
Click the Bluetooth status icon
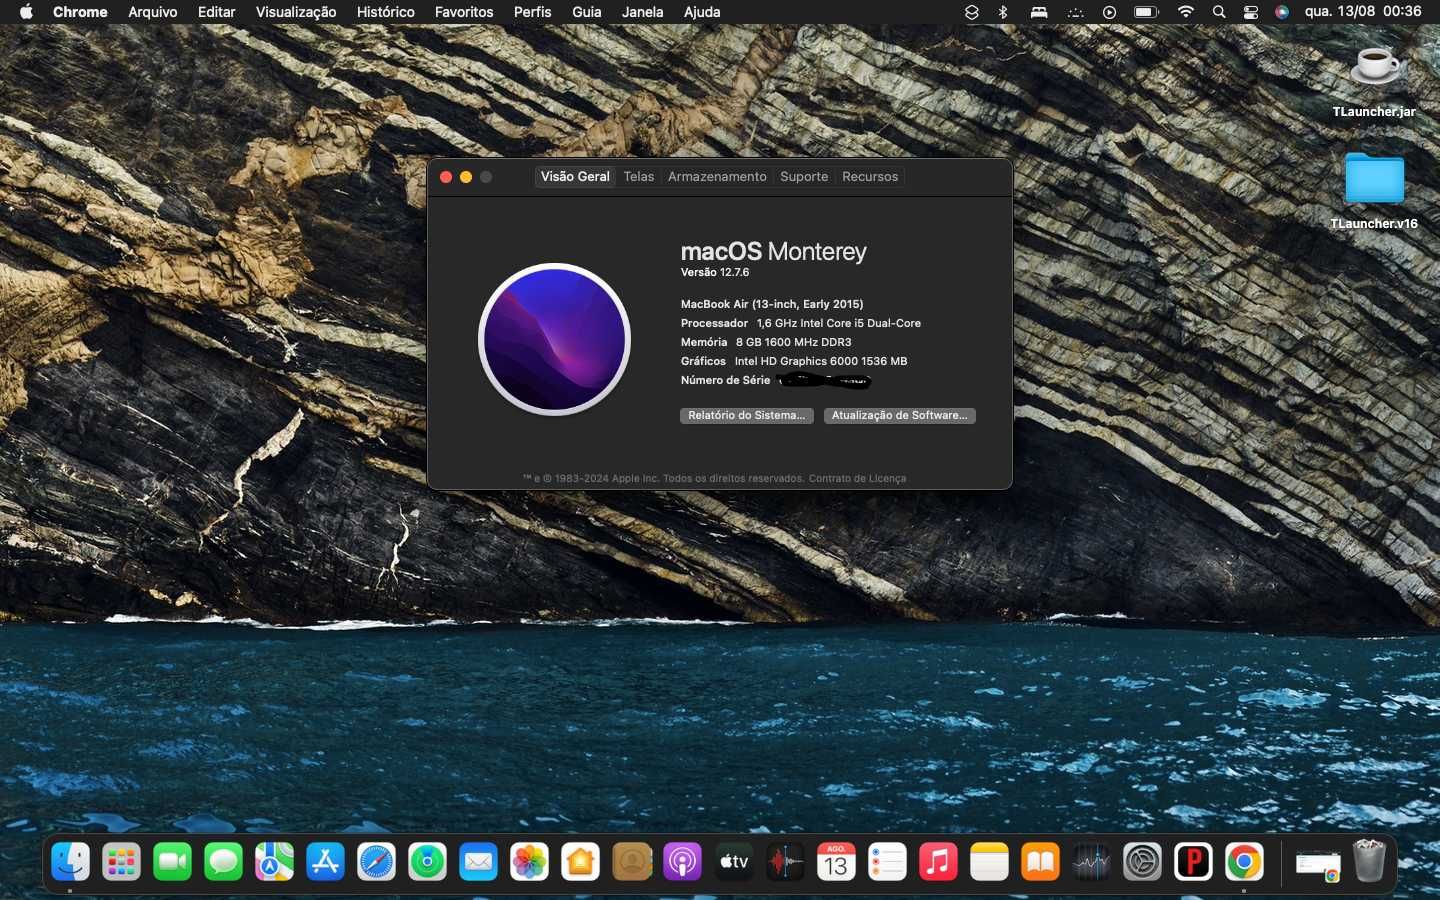click(1003, 12)
